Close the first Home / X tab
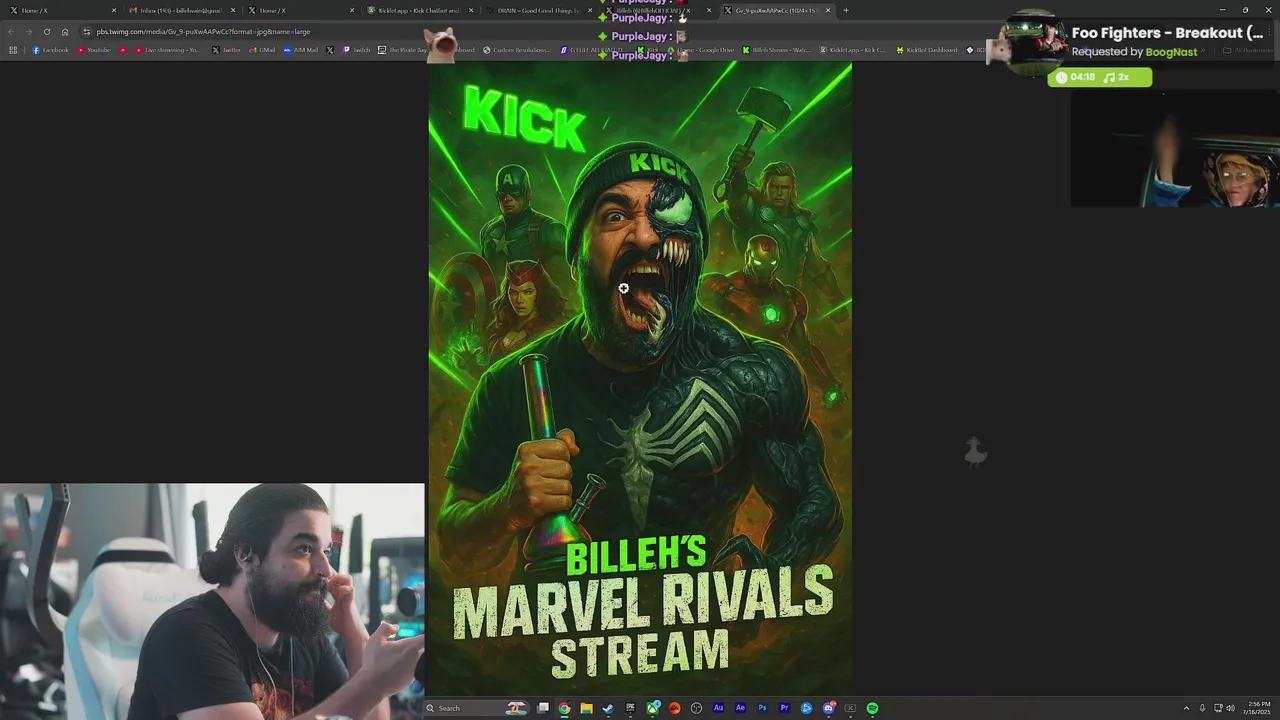The height and width of the screenshot is (720, 1280). 114,10
